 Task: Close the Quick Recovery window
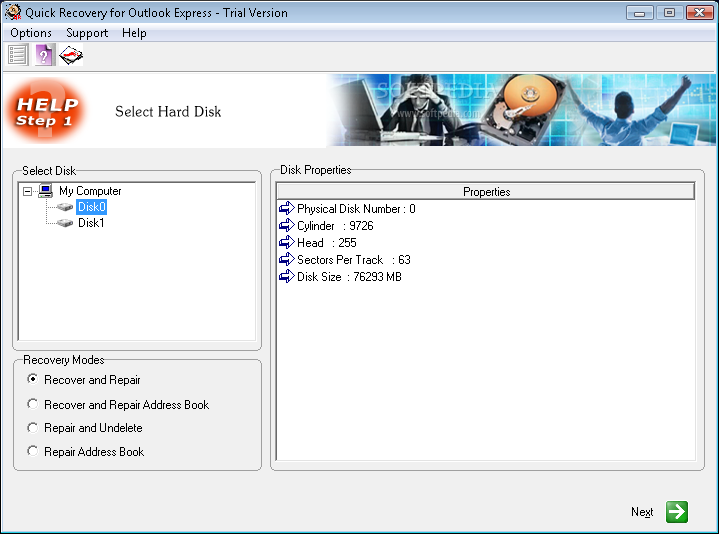click(x=699, y=13)
